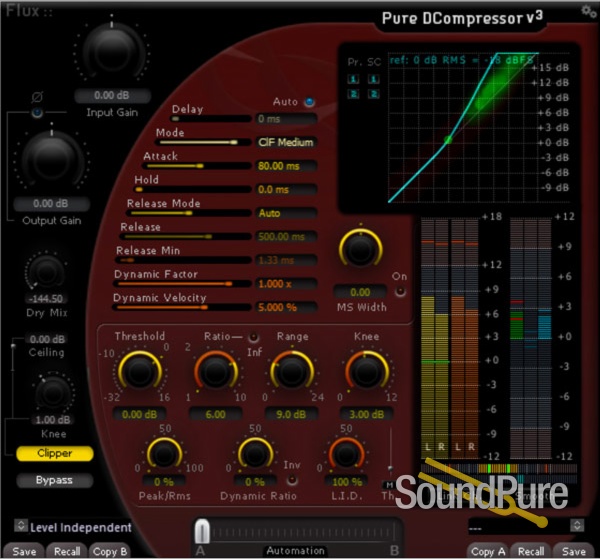600x559 pixels.
Task: Click Copy B button
Action: click(x=110, y=551)
